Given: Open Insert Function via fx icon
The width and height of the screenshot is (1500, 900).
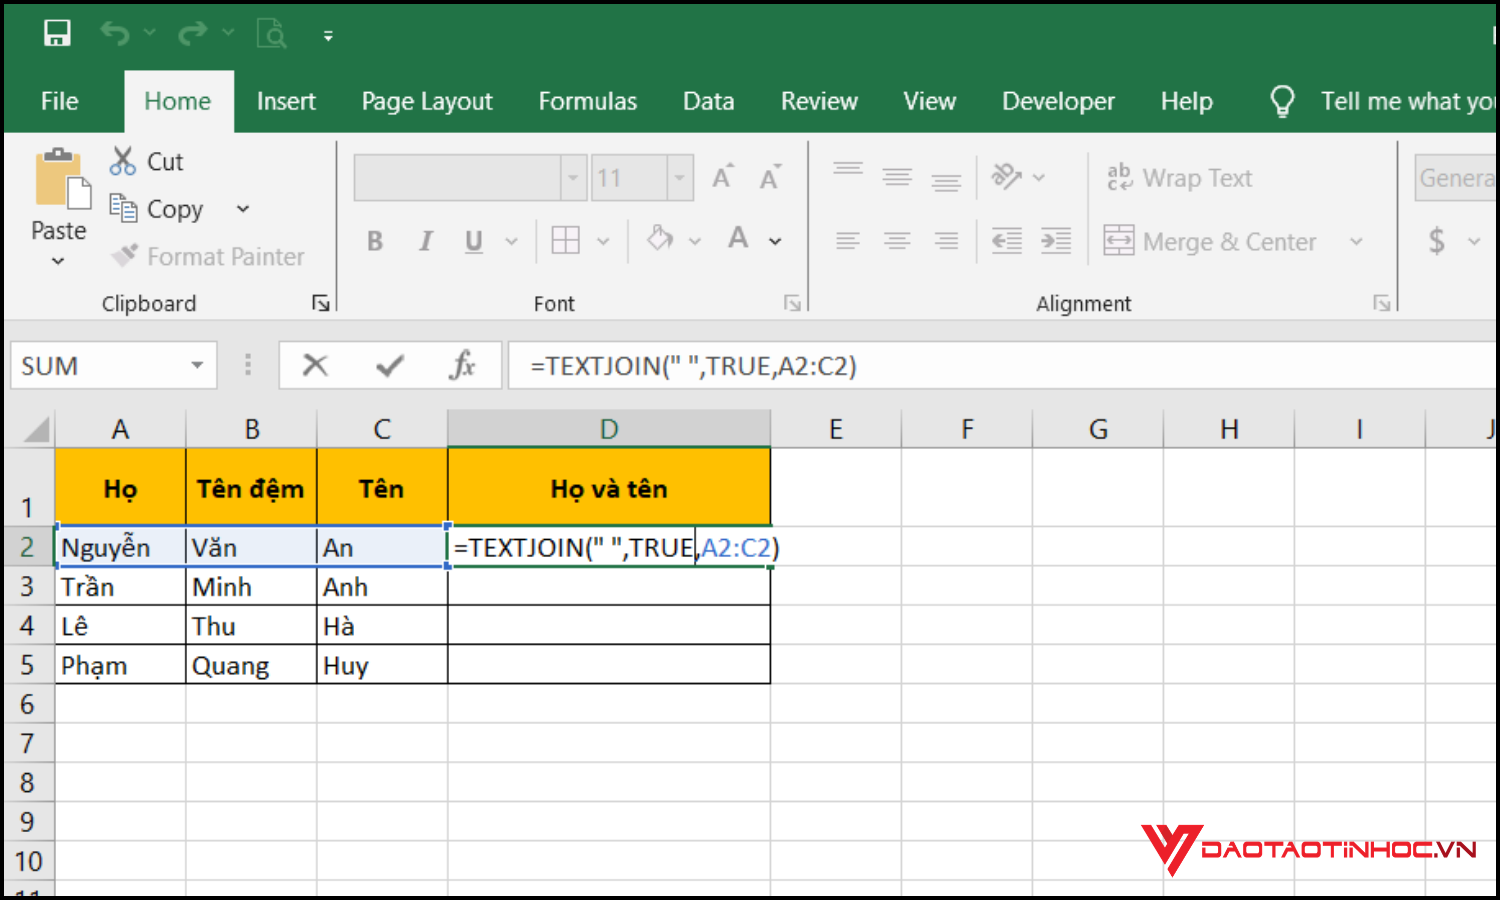Looking at the screenshot, I should tap(462, 366).
